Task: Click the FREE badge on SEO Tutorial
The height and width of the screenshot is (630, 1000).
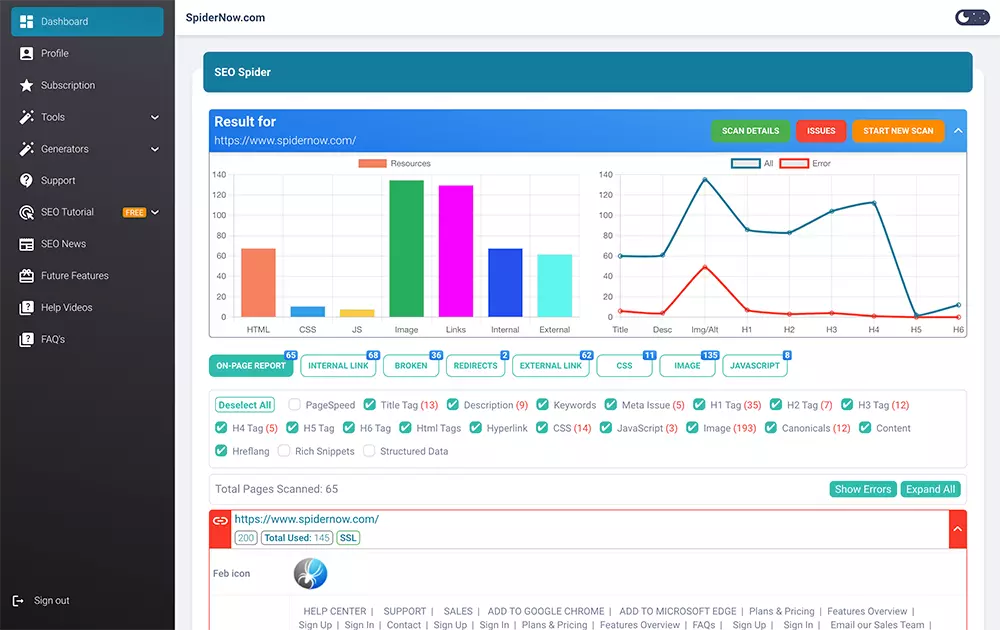Action: point(135,212)
